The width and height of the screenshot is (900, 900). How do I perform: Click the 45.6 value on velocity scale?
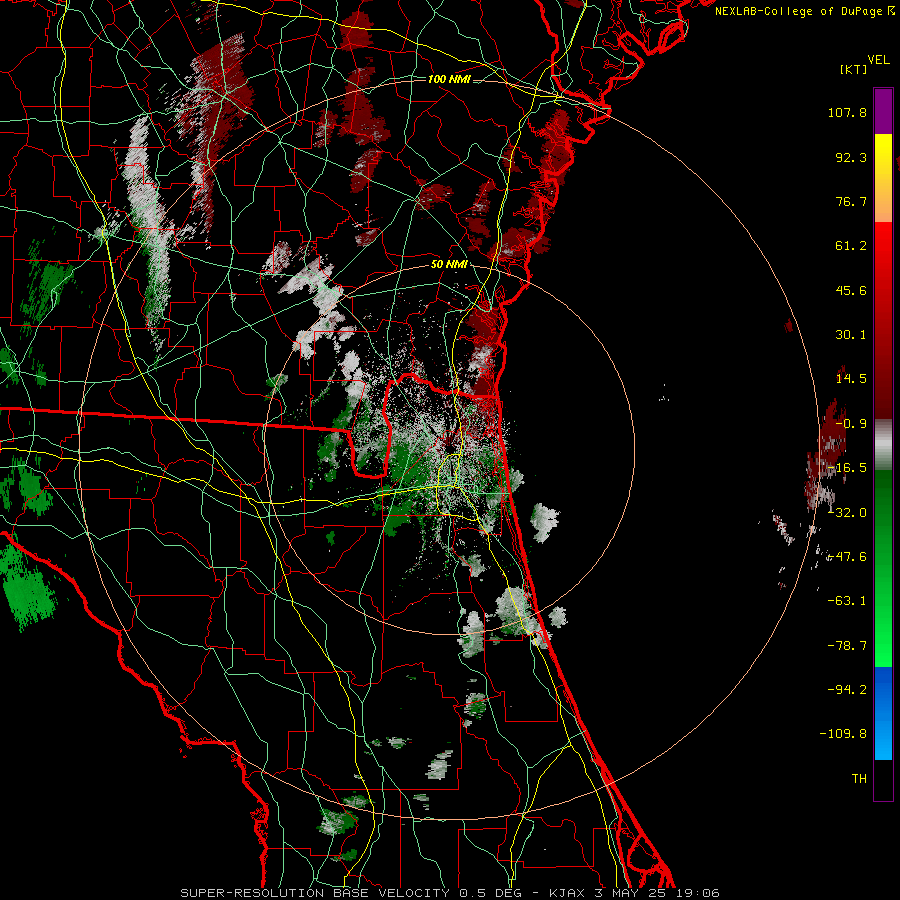(x=851, y=290)
